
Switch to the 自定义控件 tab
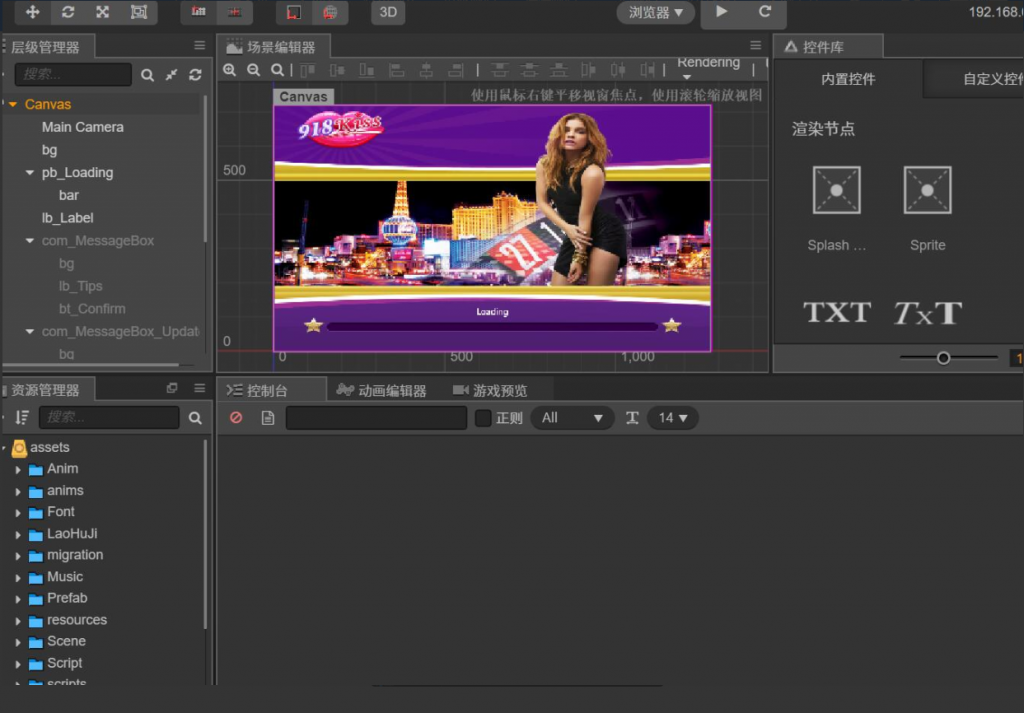(x=990, y=79)
